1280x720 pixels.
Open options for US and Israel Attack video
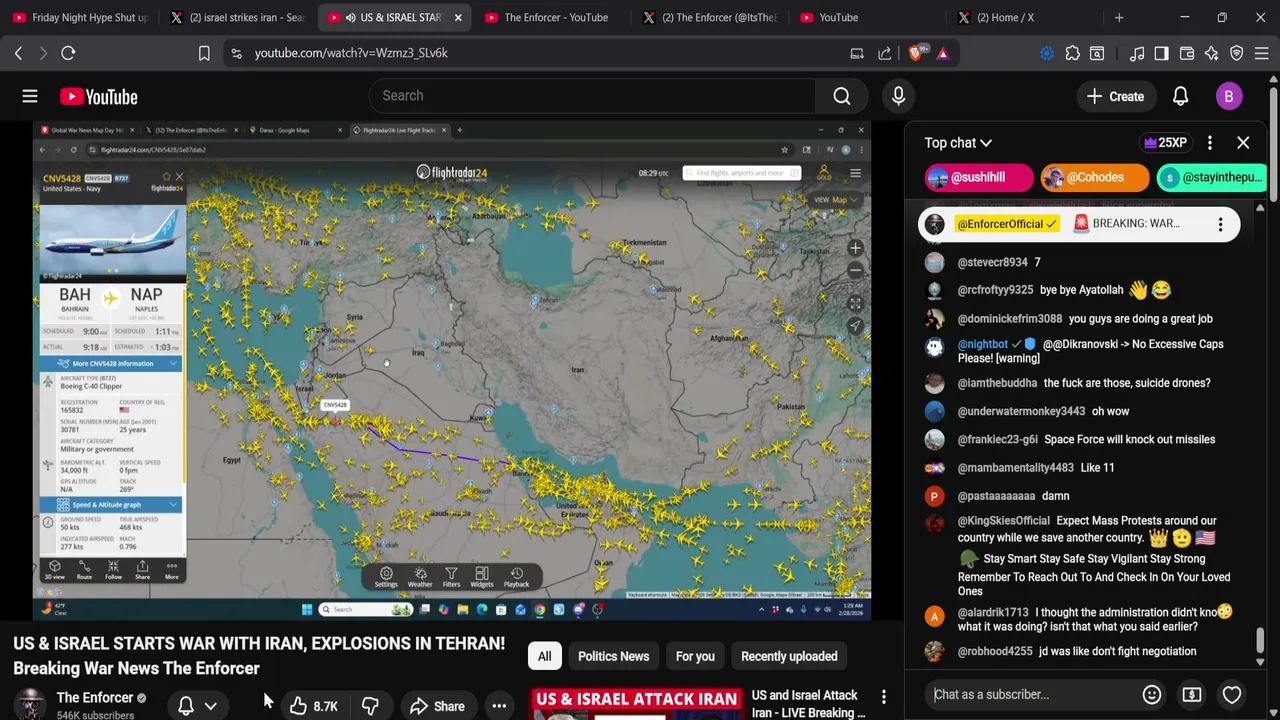pos(883,696)
